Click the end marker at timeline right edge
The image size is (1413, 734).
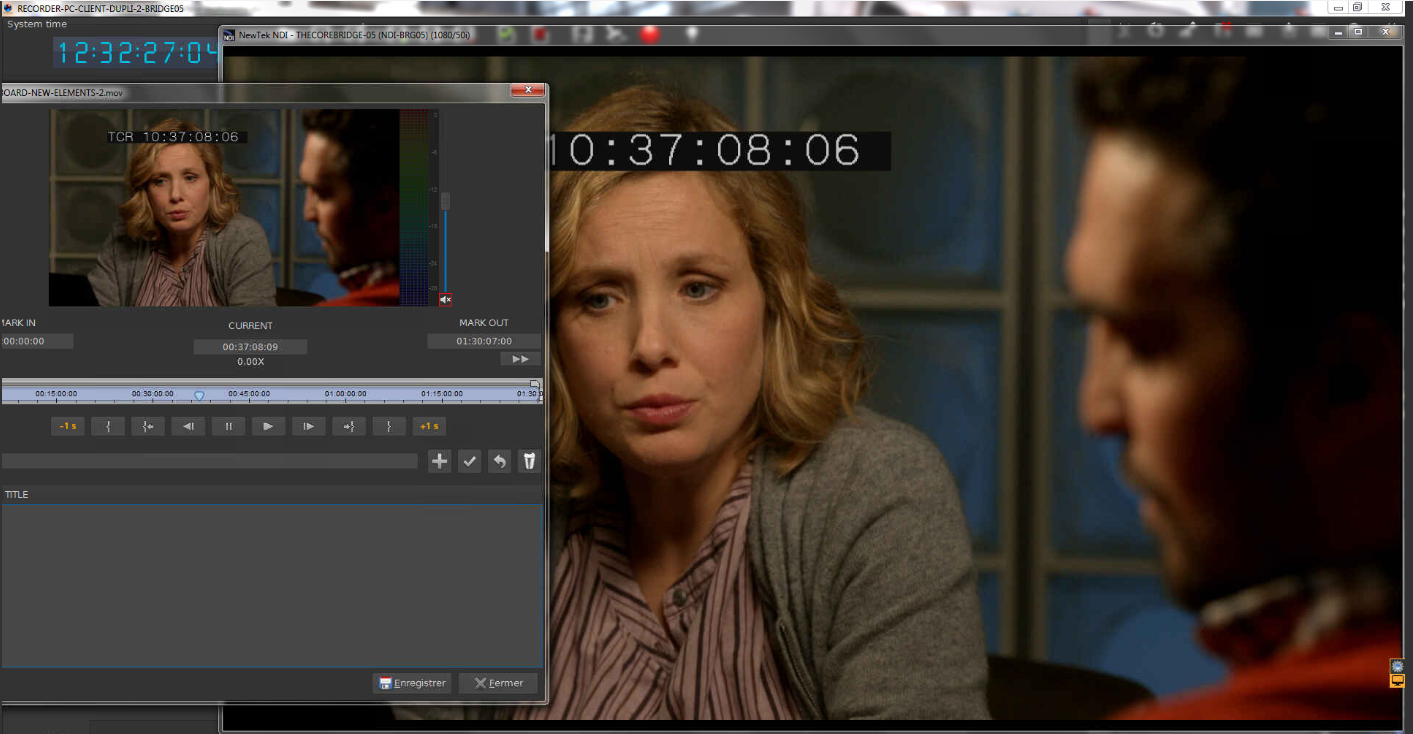(535, 384)
